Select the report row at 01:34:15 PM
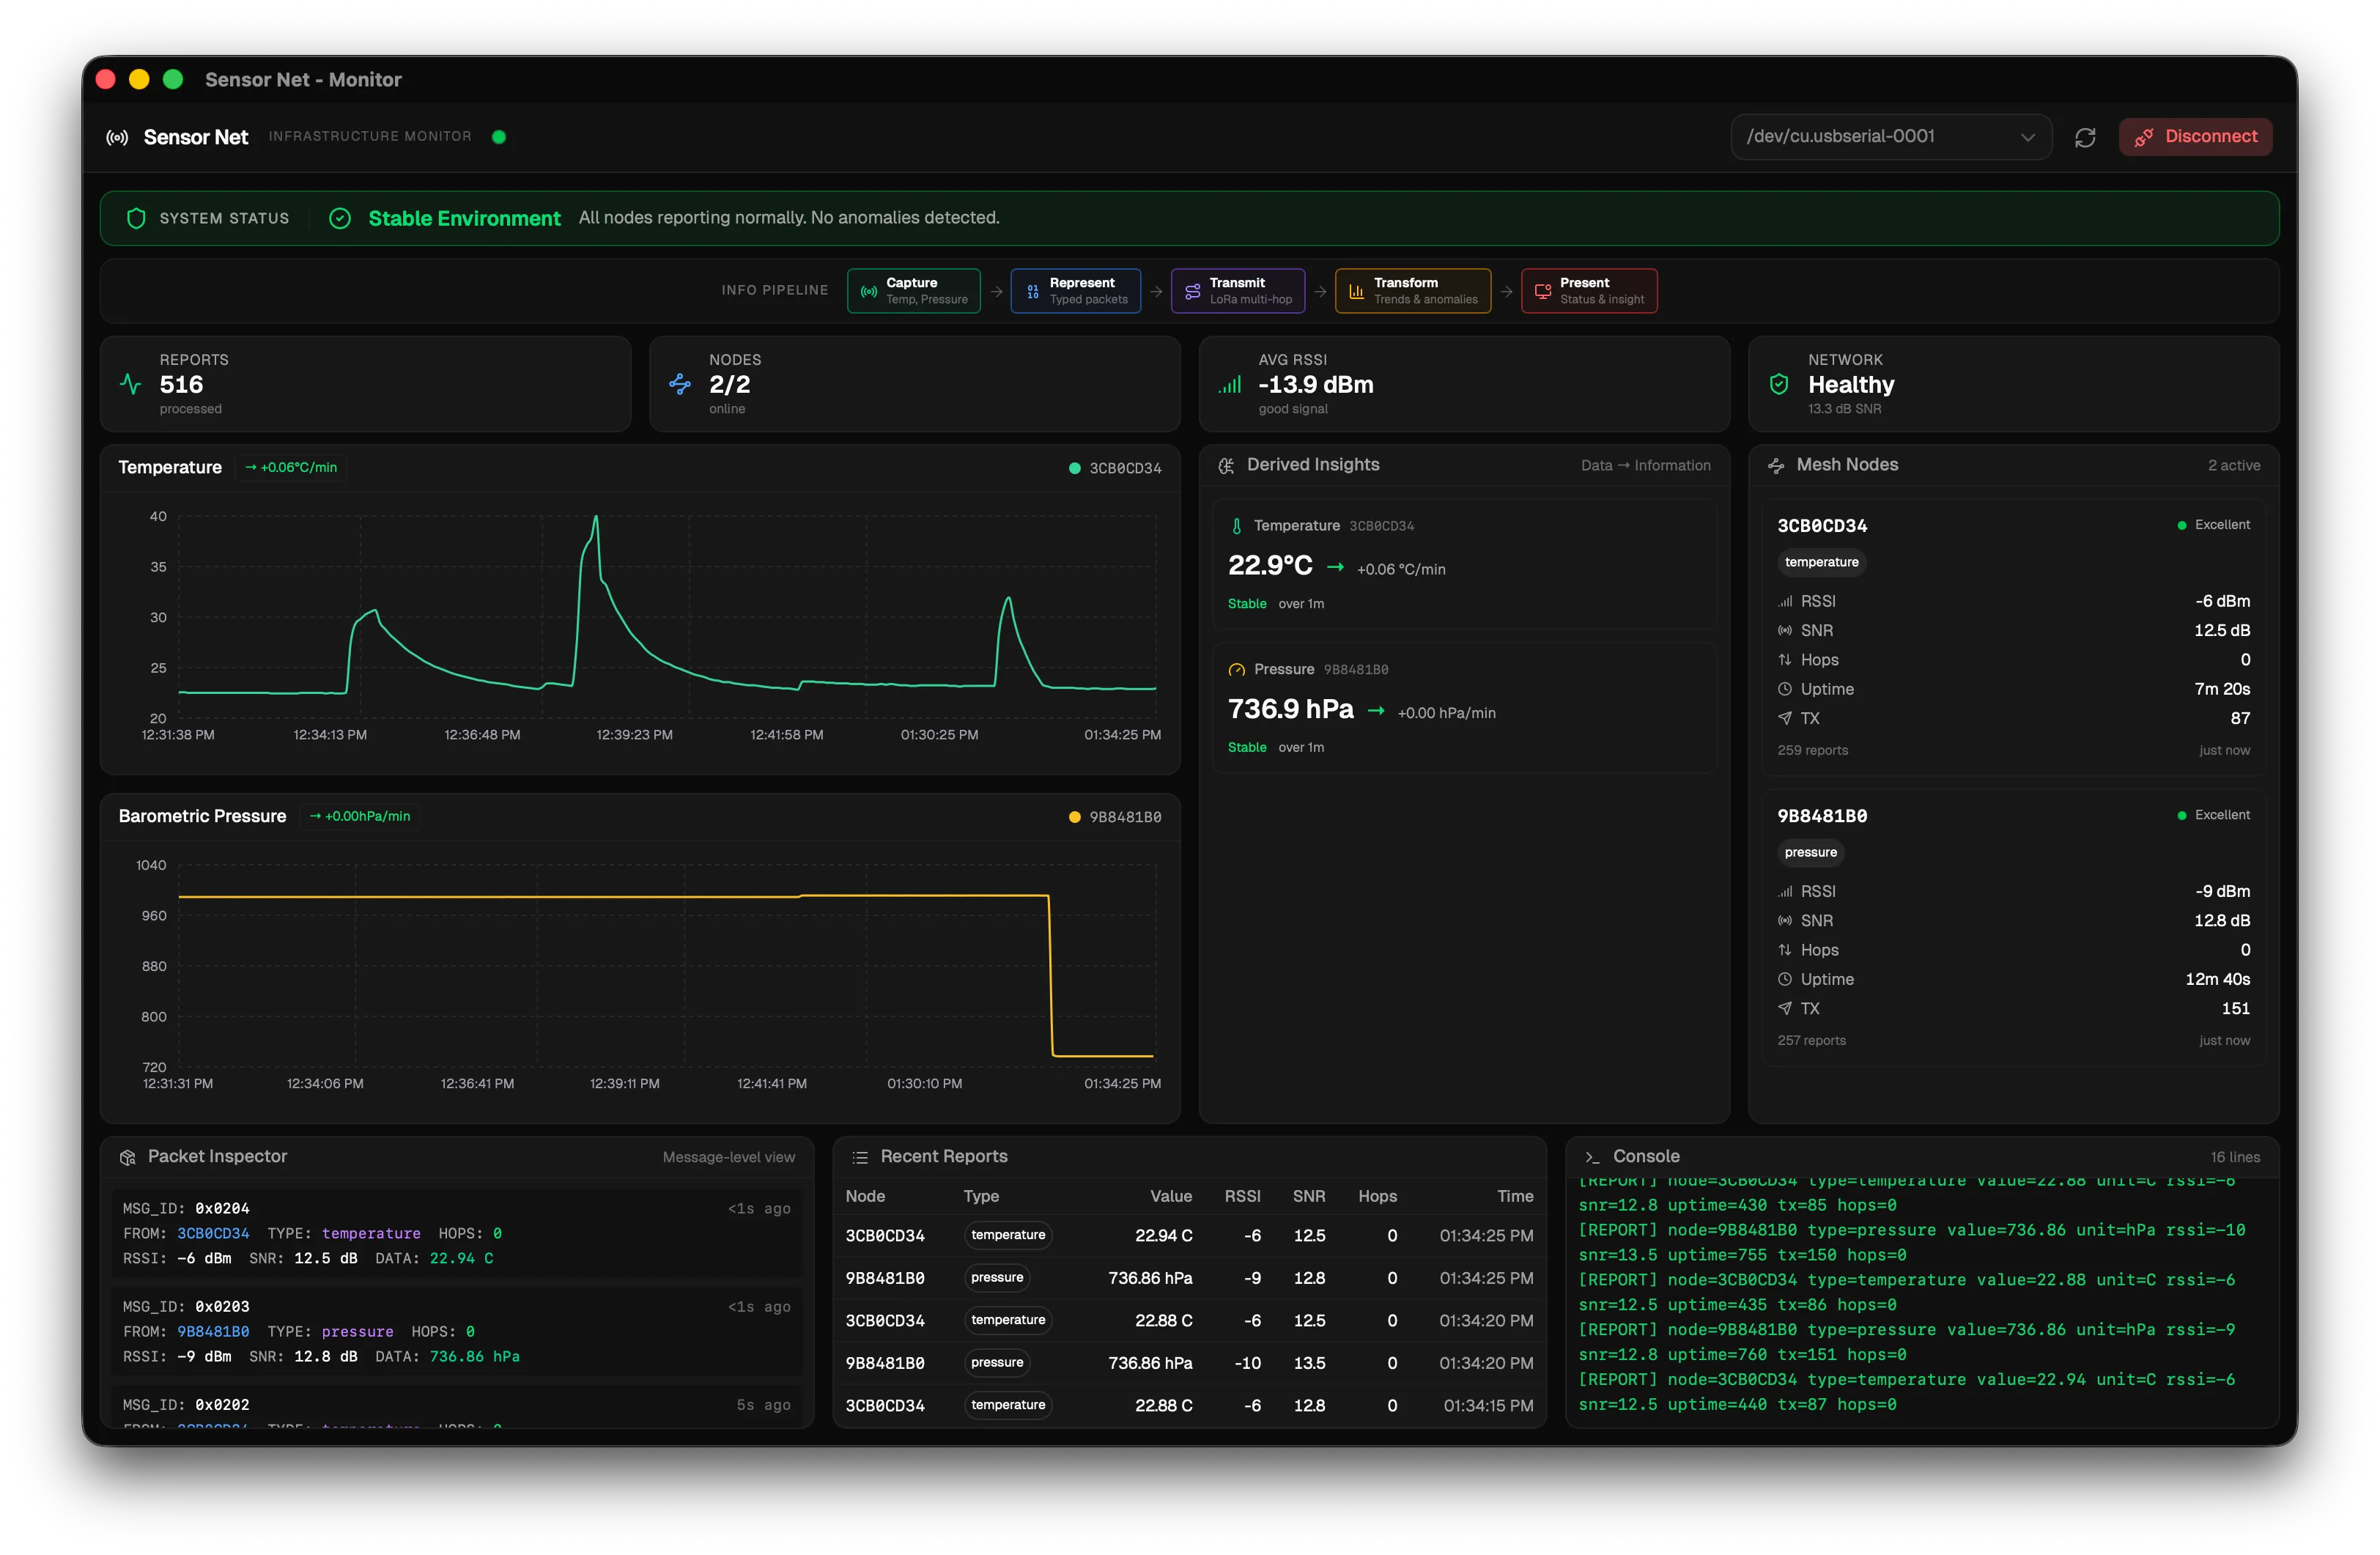This screenshot has width=2380, height=1555. [1189, 1406]
